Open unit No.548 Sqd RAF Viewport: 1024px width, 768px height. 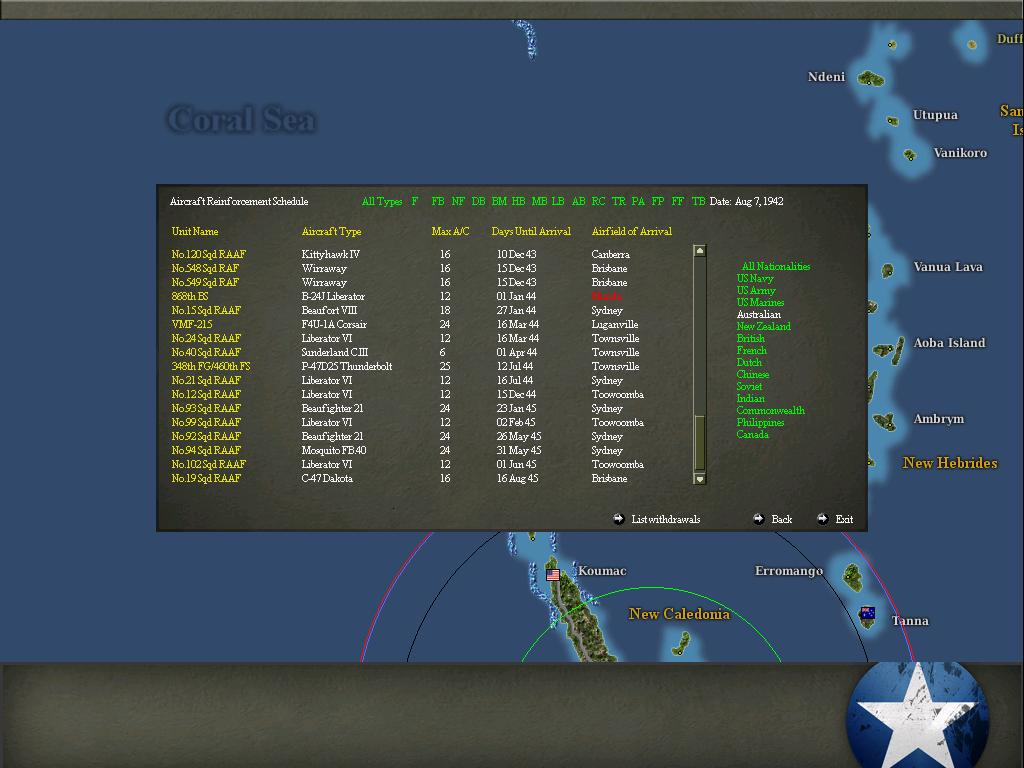click(205, 268)
